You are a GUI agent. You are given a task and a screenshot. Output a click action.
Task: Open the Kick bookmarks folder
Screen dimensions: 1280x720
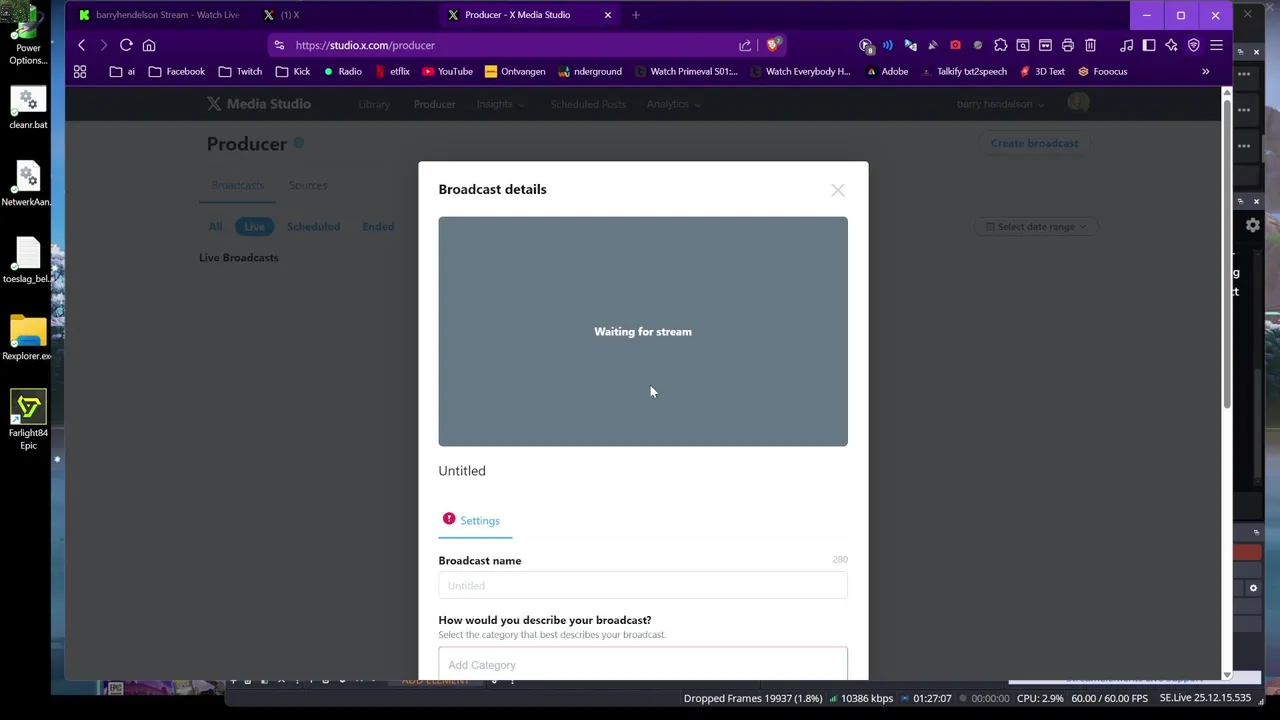click(292, 72)
